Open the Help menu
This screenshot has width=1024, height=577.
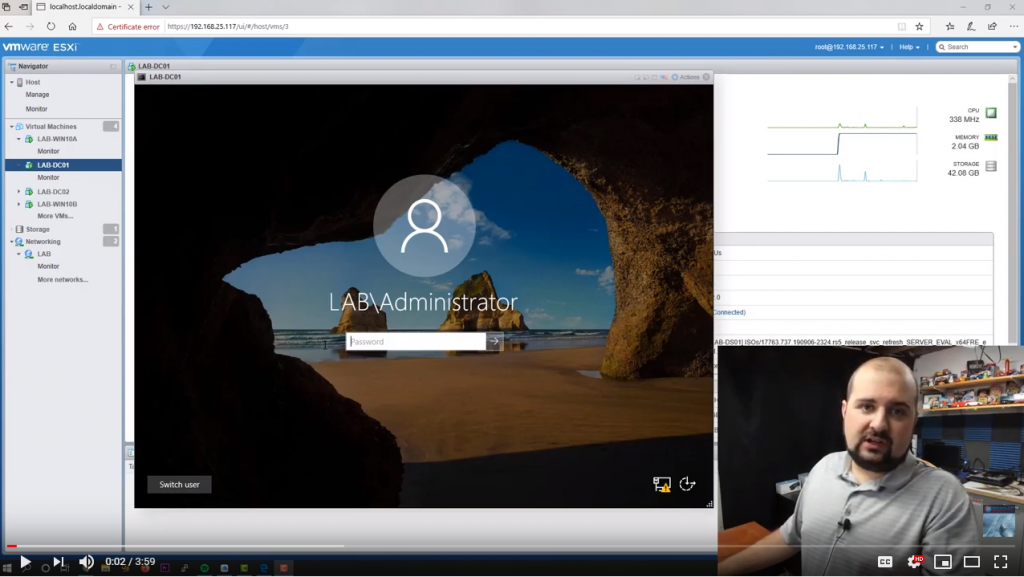909,47
